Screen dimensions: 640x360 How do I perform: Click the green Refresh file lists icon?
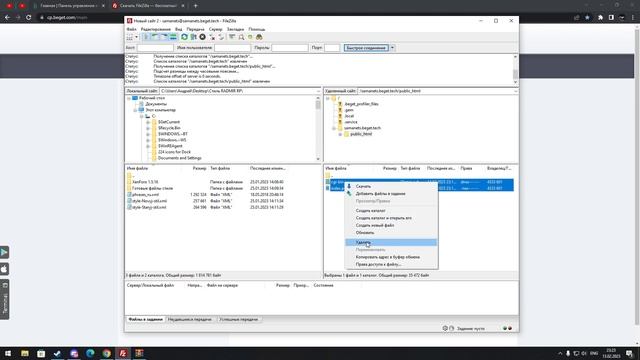[x=184, y=37]
